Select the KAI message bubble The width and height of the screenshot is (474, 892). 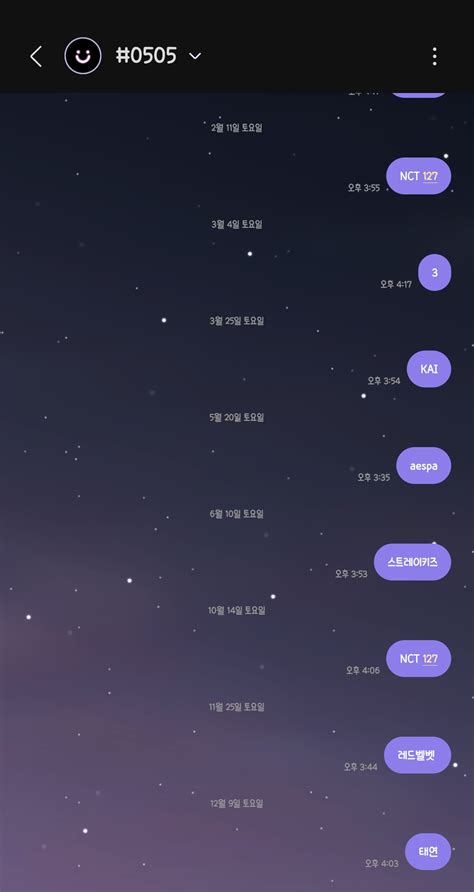[429, 369]
